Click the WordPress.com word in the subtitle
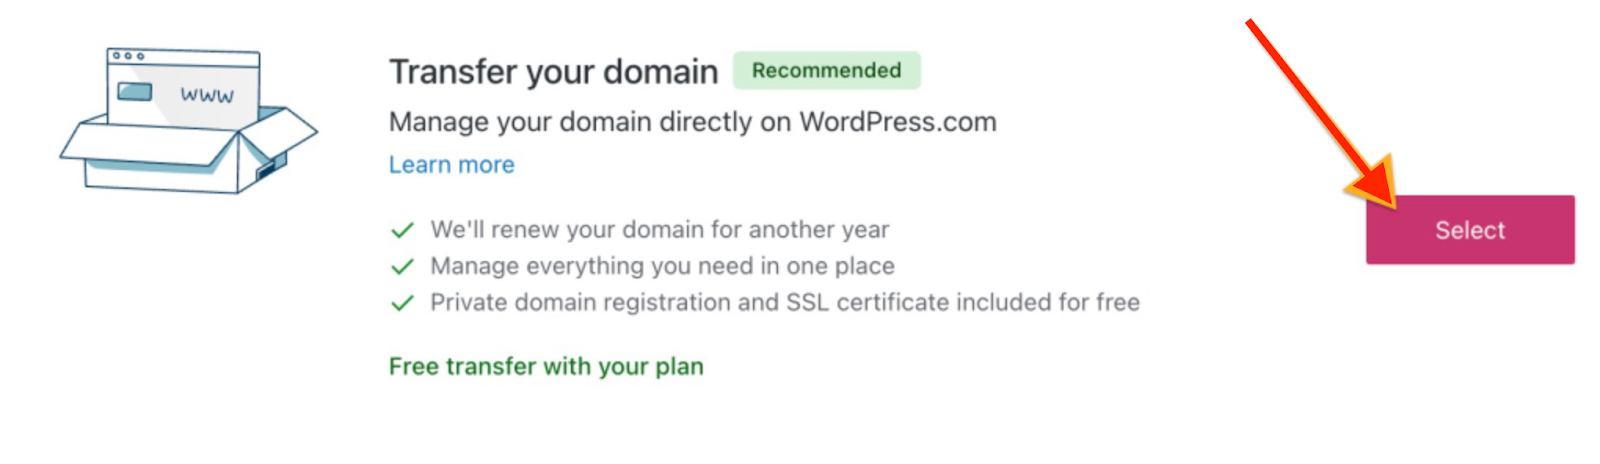This screenshot has height=464, width=1600. pyautogui.click(x=897, y=122)
